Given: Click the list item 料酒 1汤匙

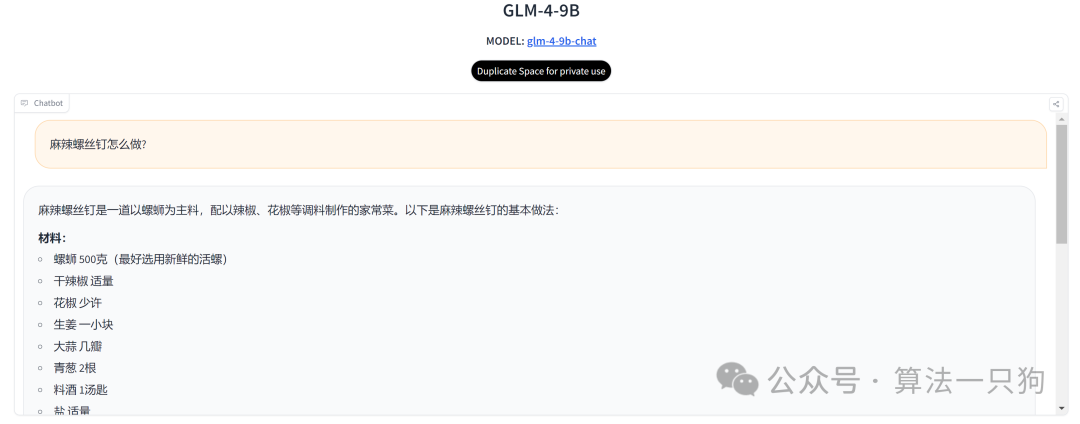Looking at the screenshot, I should point(81,390).
